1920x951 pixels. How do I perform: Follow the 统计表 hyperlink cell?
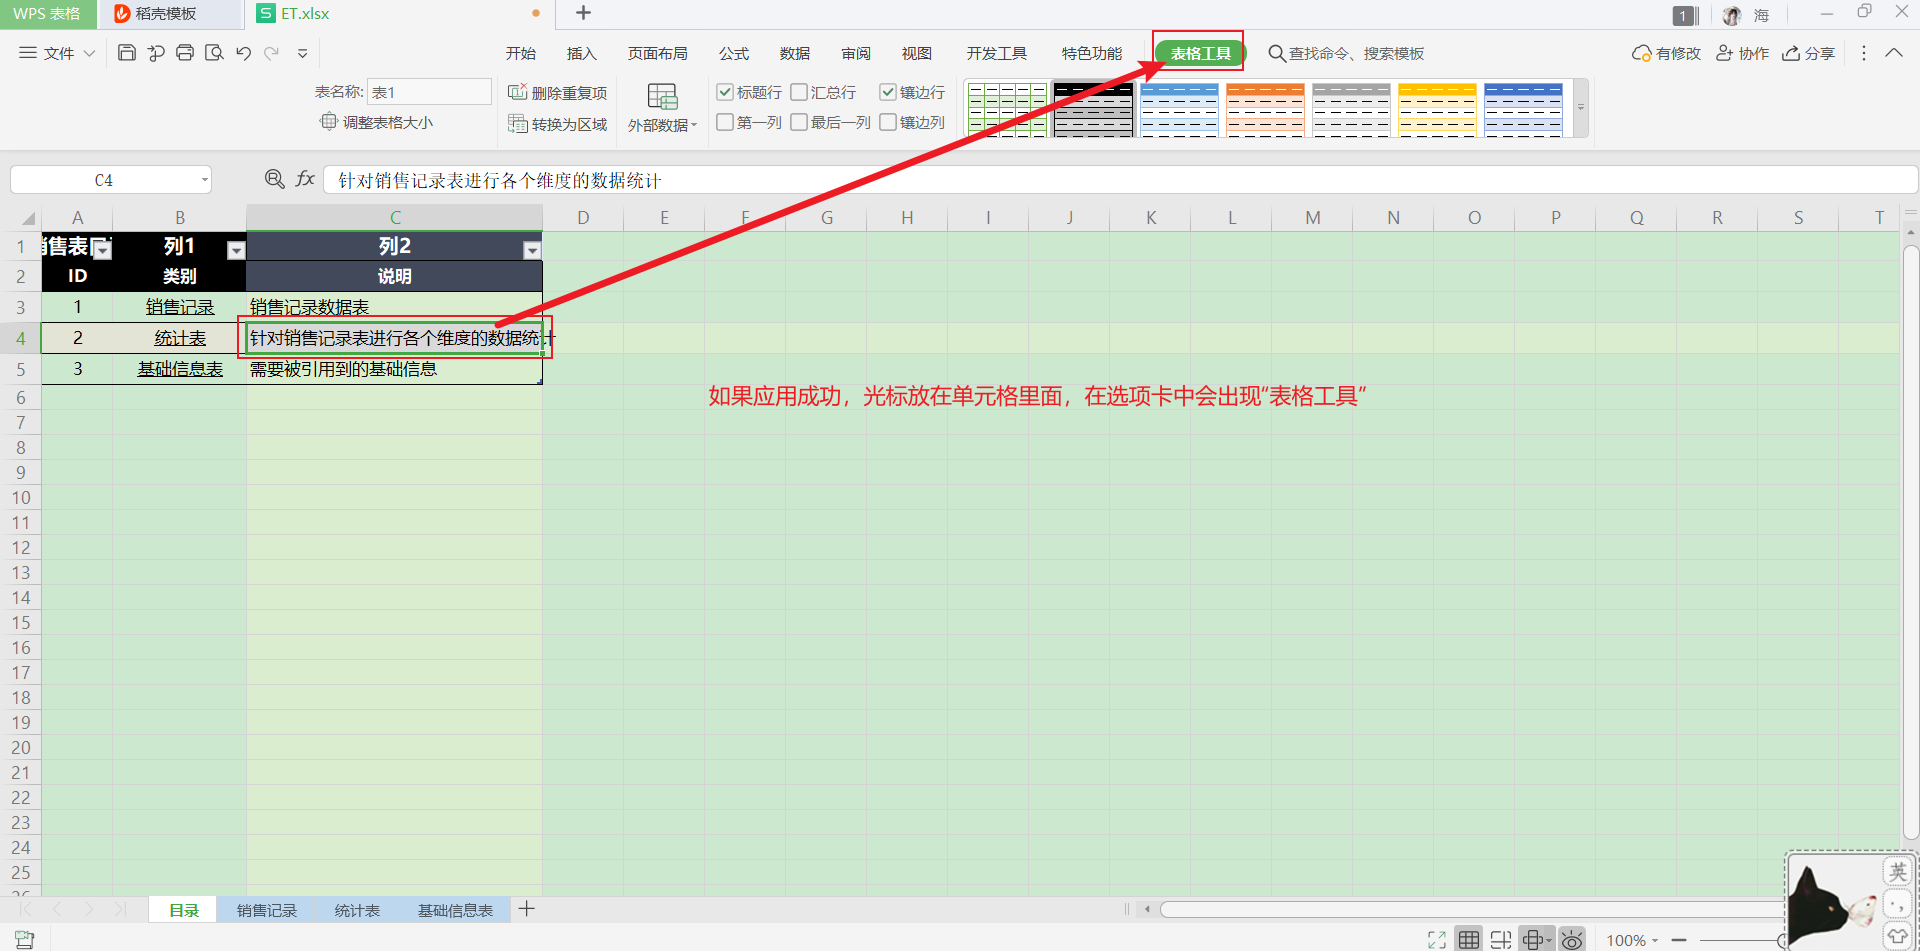point(180,338)
